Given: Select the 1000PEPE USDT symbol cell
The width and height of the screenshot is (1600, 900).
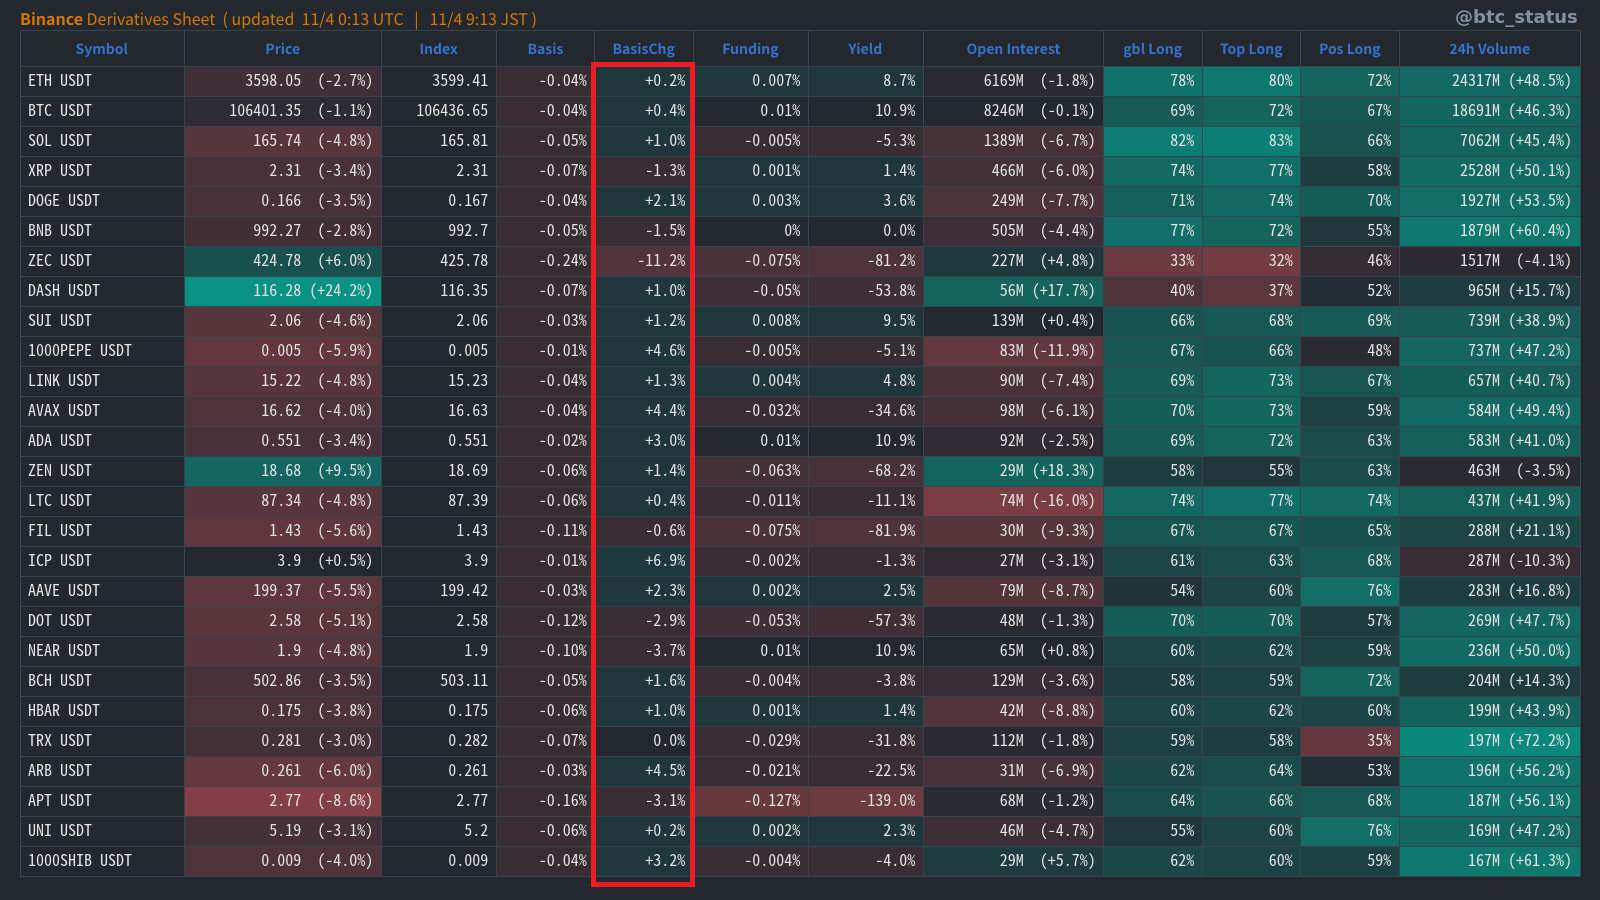Looking at the screenshot, I should pyautogui.click(x=80, y=351).
